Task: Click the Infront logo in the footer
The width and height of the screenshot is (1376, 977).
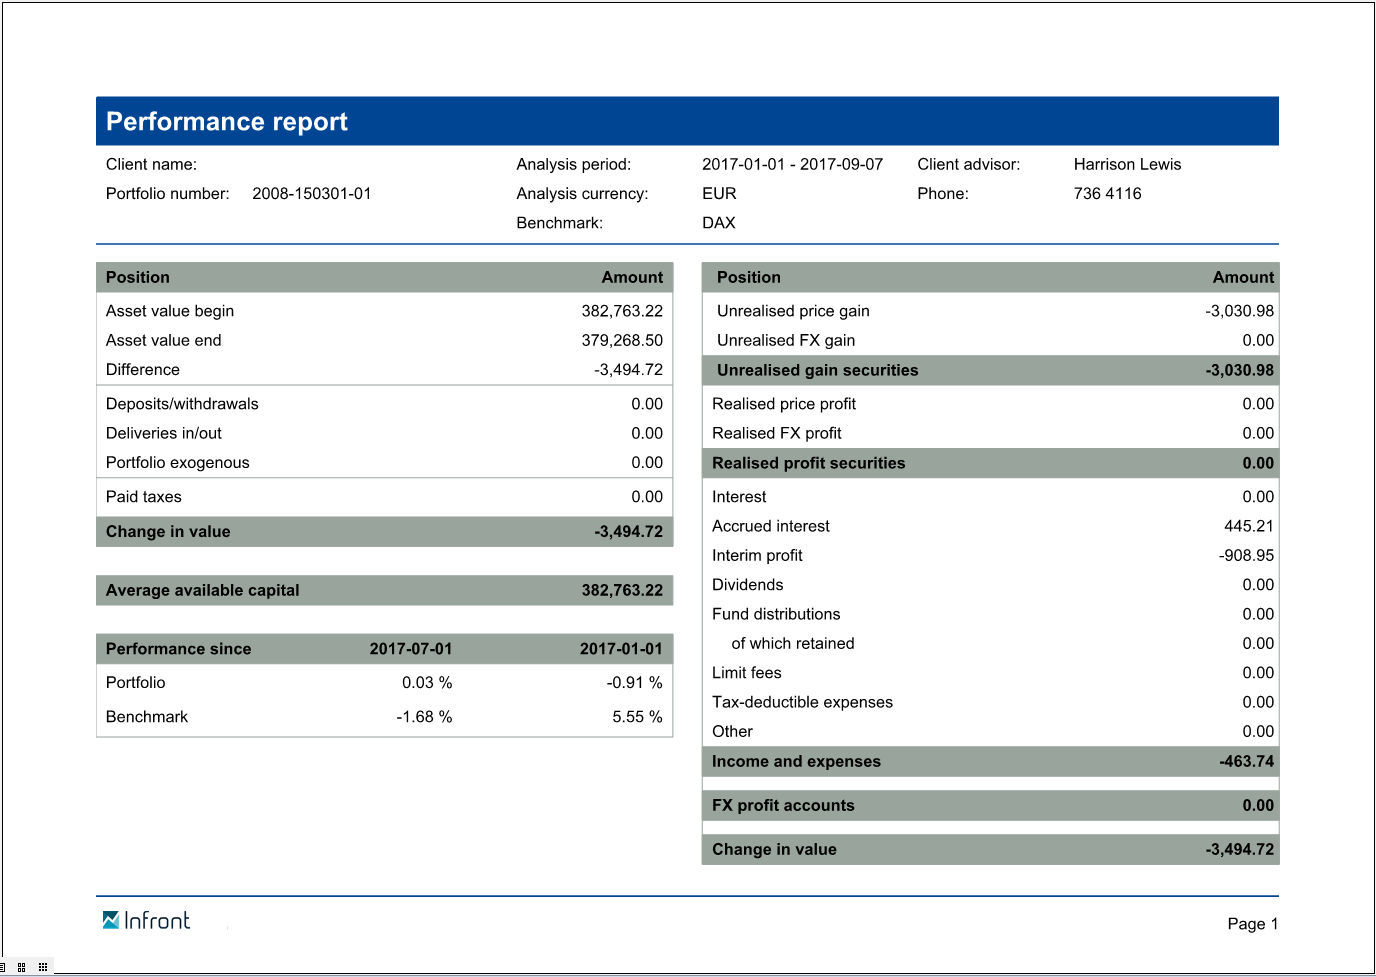Action: [146, 921]
